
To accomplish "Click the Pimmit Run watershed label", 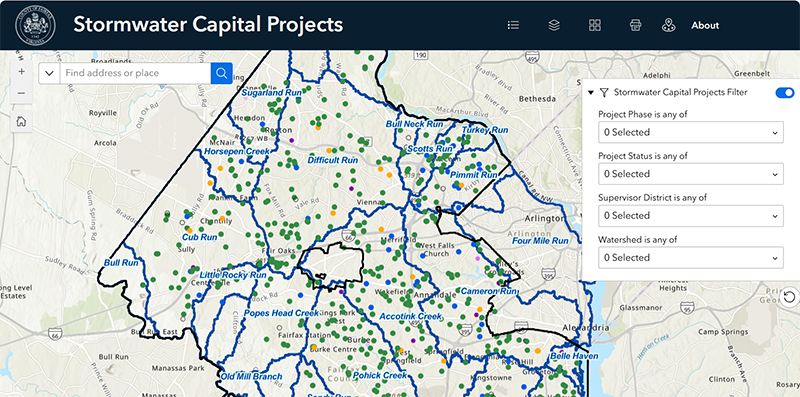I will [x=473, y=175].
